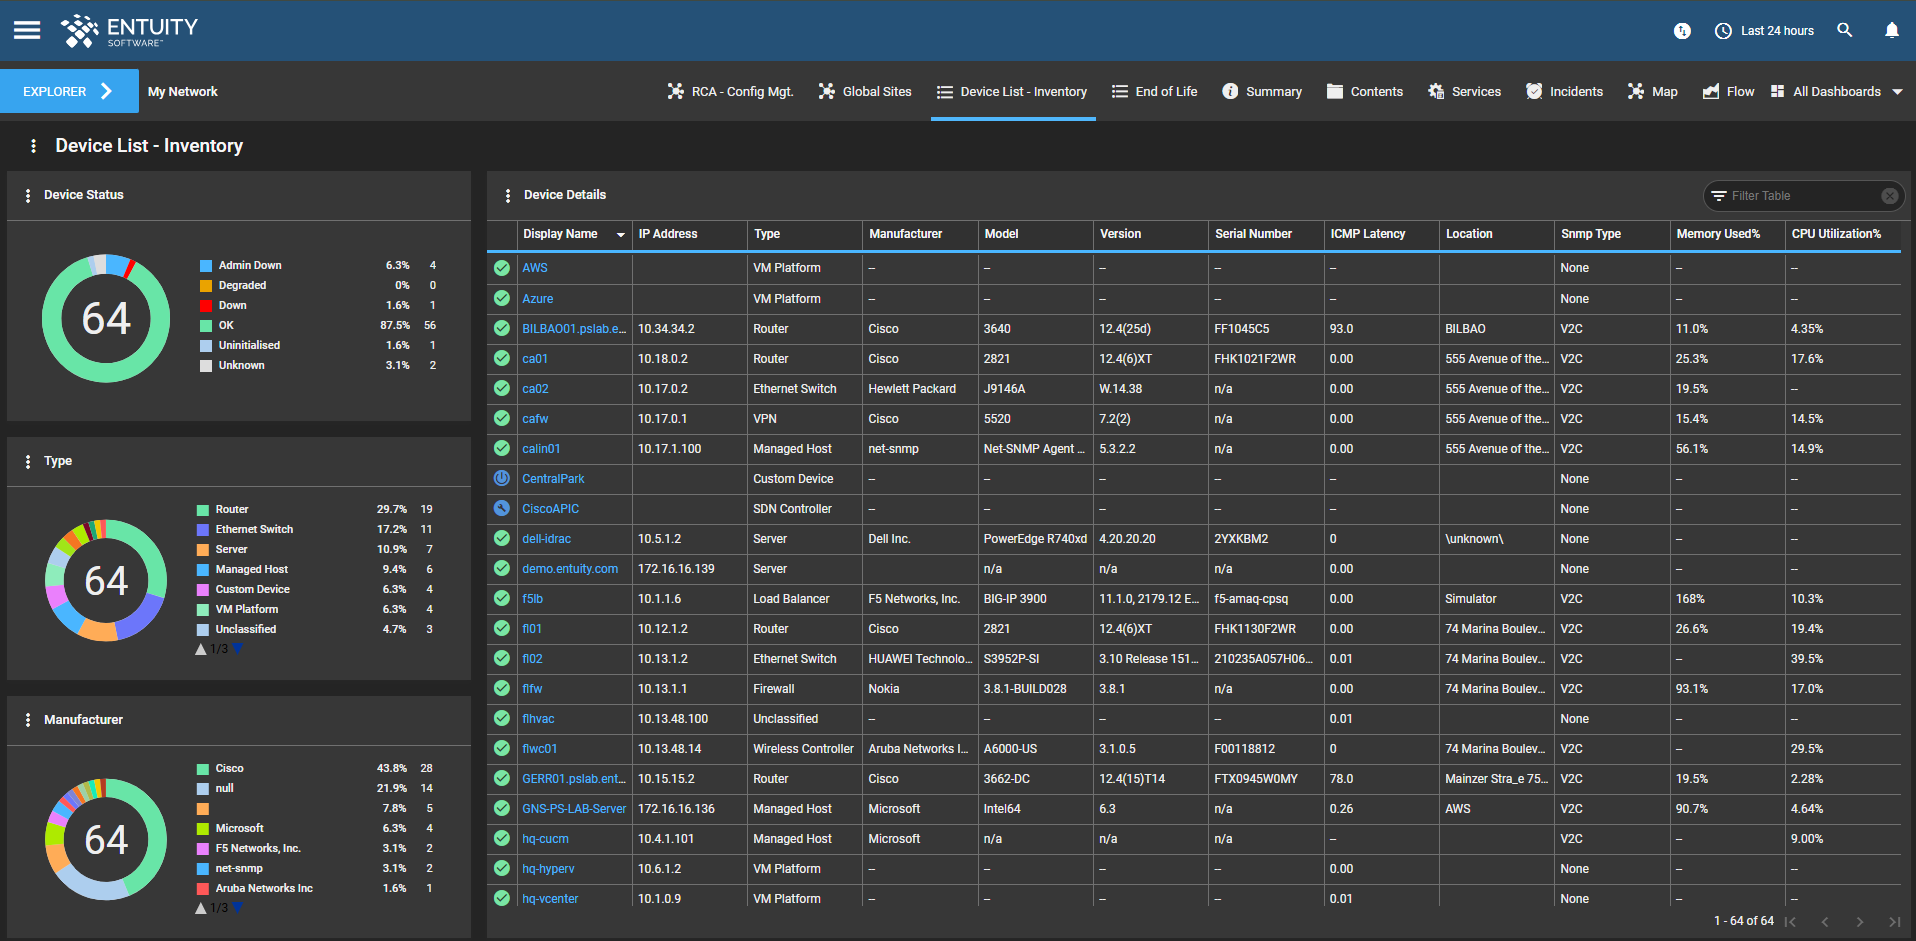Viewport: 1916px width, 941px height.
Task: Click OK status icon for hq-vcenter
Action: pyautogui.click(x=502, y=898)
